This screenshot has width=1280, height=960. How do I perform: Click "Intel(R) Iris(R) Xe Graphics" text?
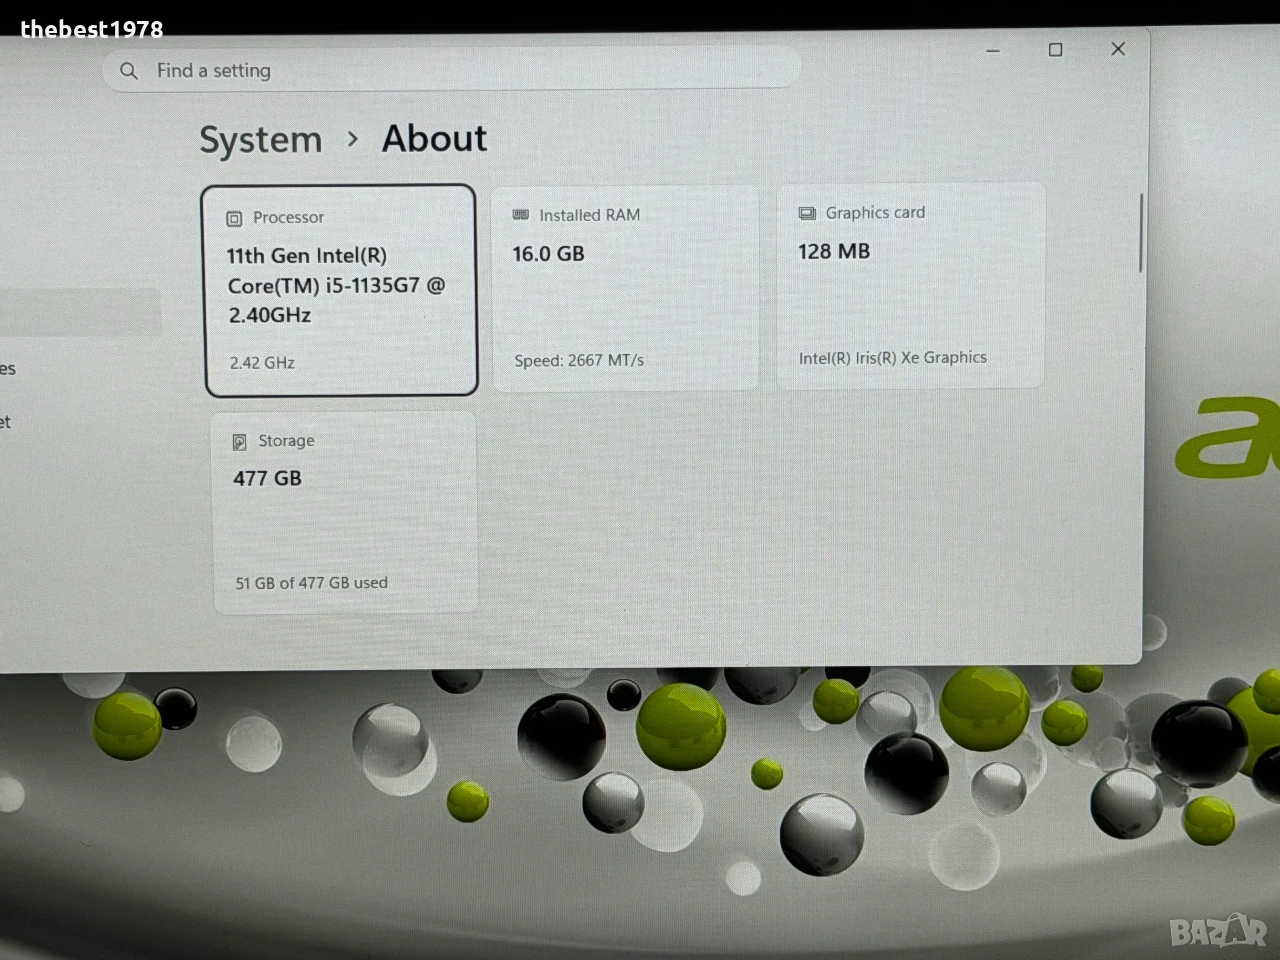pos(893,358)
